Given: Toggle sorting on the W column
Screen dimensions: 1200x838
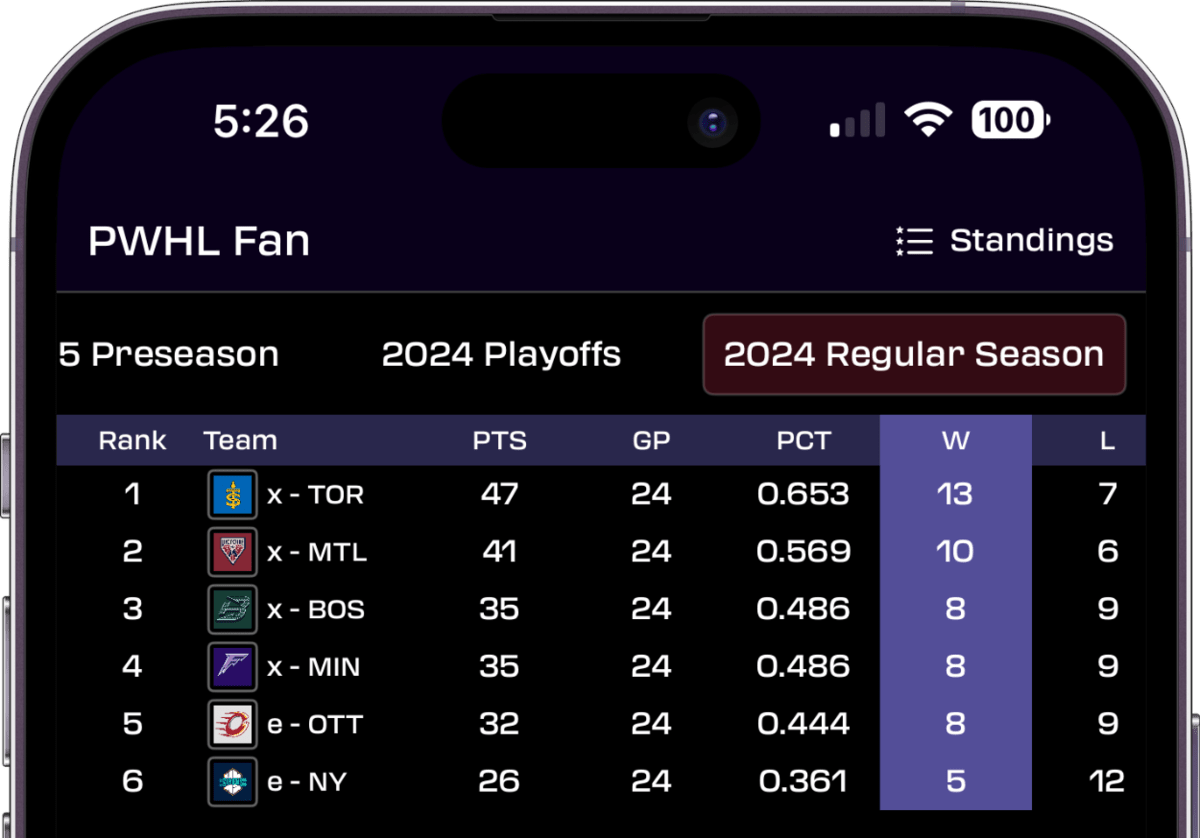Looking at the screenshot, I should [x=956, y=440].
